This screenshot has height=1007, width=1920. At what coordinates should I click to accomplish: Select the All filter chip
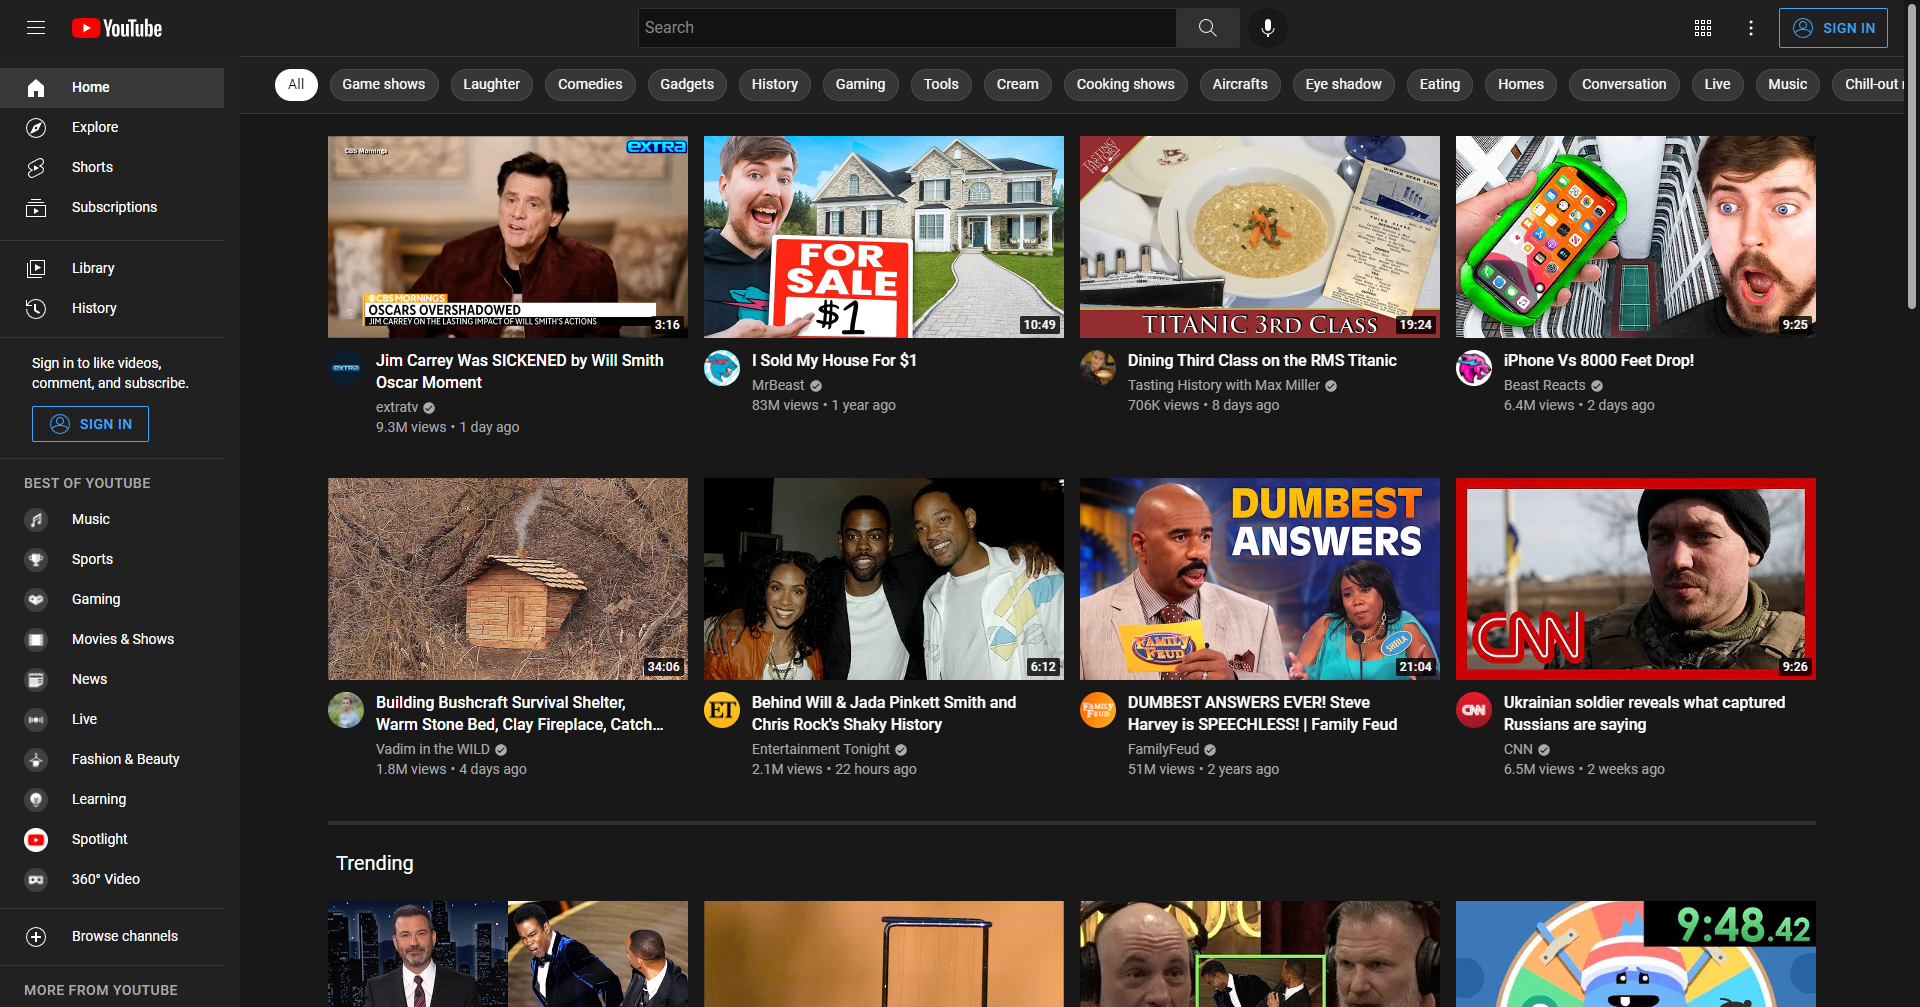pyautogui.click(x=296, y=85)
